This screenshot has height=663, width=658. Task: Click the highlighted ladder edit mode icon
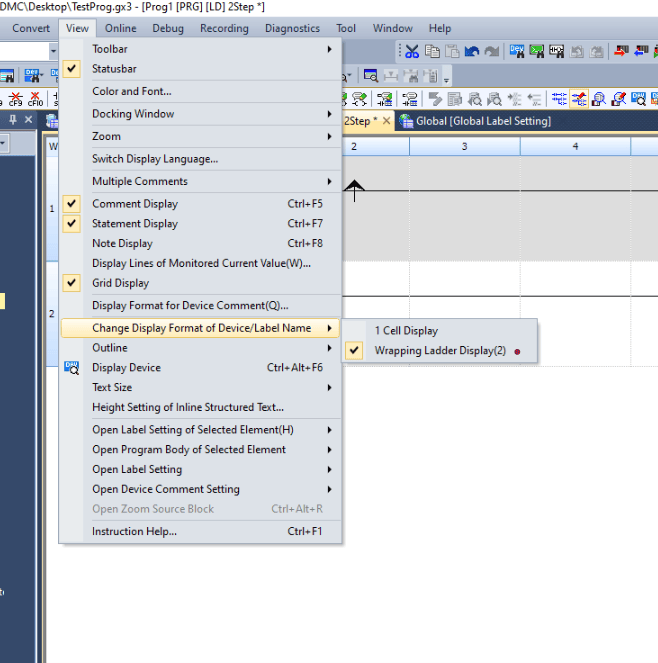click(579, 99)
